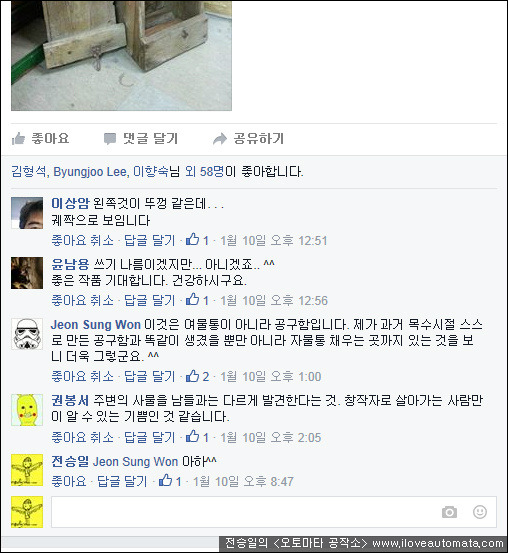The height and width of the screenshot is (553, 508).
Task: Click the 댓글 달기 speech bubble icon
Action: tap(110, 139)
